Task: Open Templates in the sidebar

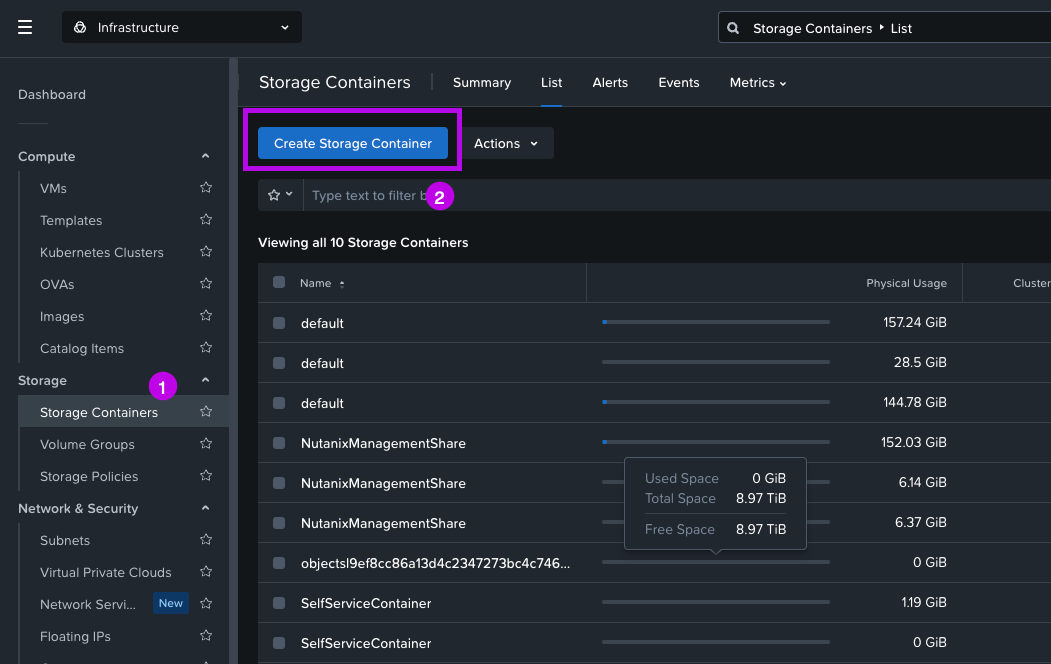Action: tap(71, 220)
